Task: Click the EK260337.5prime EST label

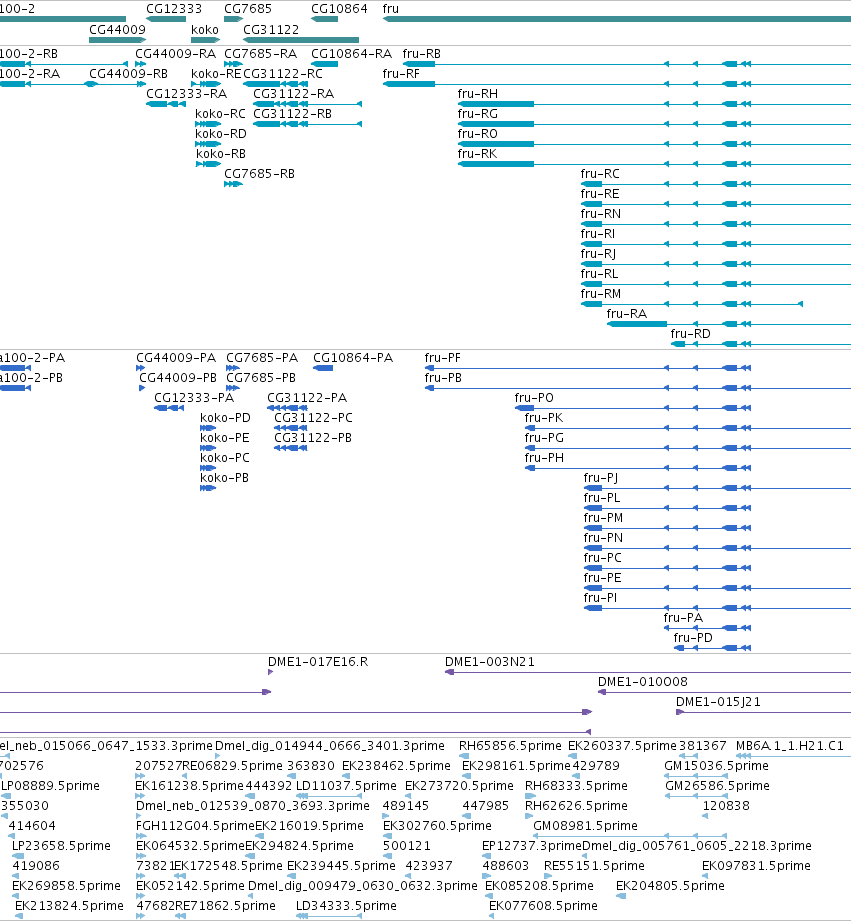Action: [623, 746]
